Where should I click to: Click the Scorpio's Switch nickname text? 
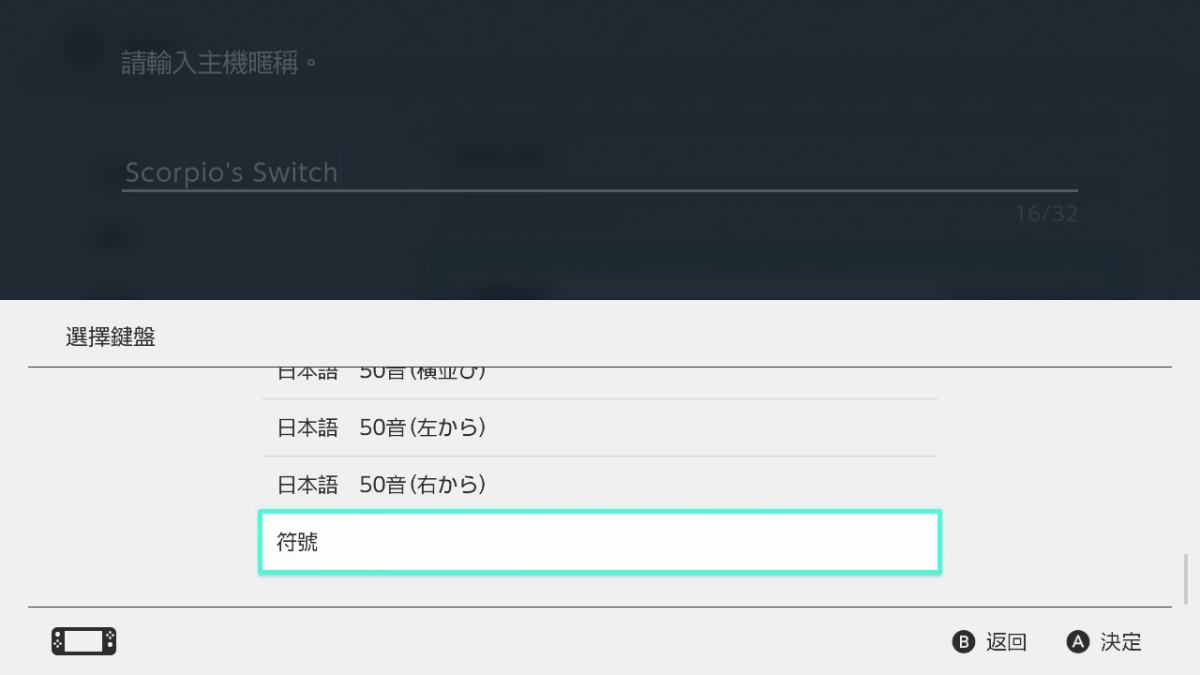pyautogui.click(x=231, y=172)
